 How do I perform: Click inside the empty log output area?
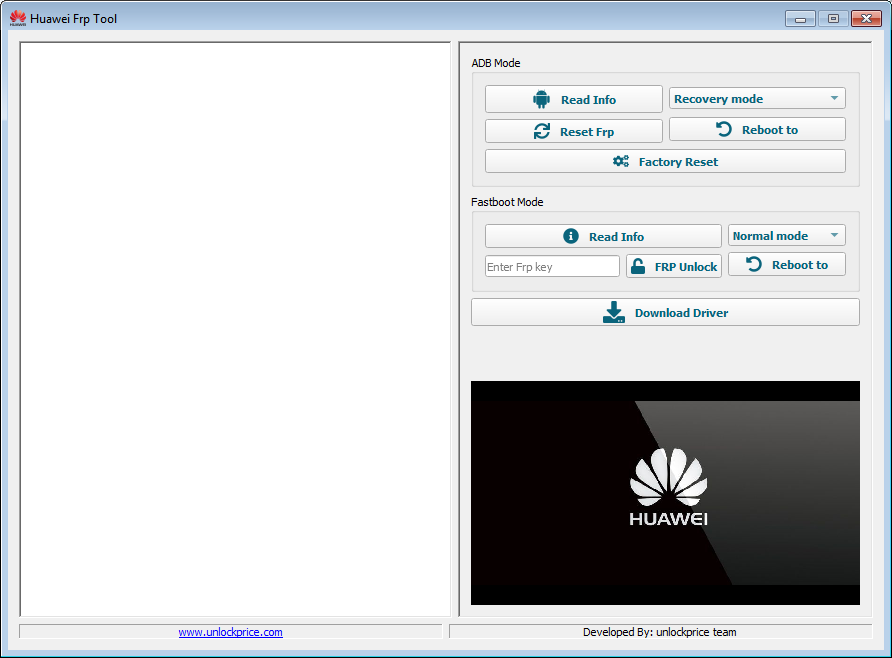pyautogui.click(x=235, y=329)
